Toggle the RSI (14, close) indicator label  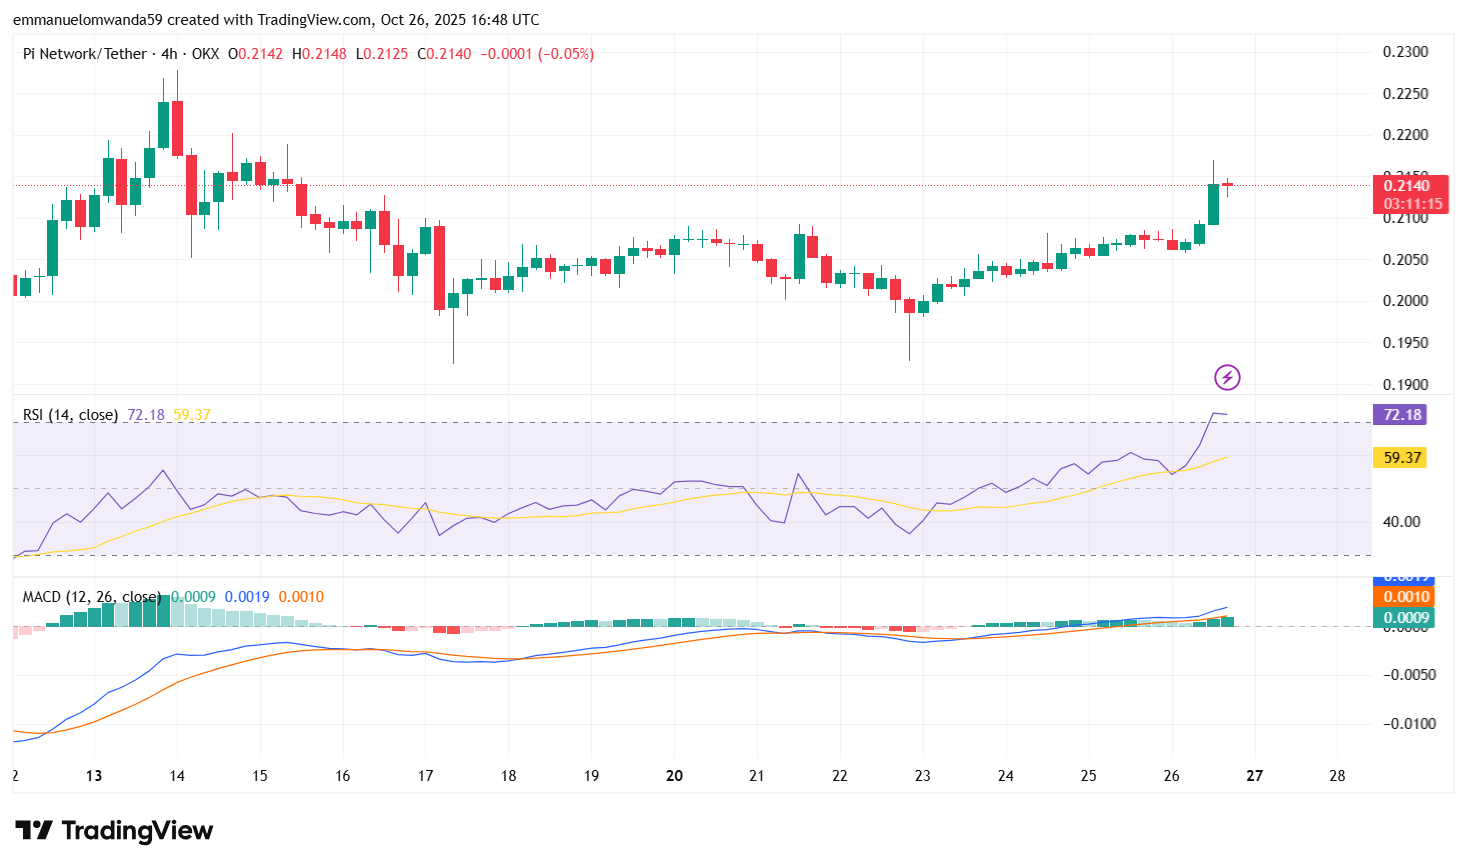[70, 414]
